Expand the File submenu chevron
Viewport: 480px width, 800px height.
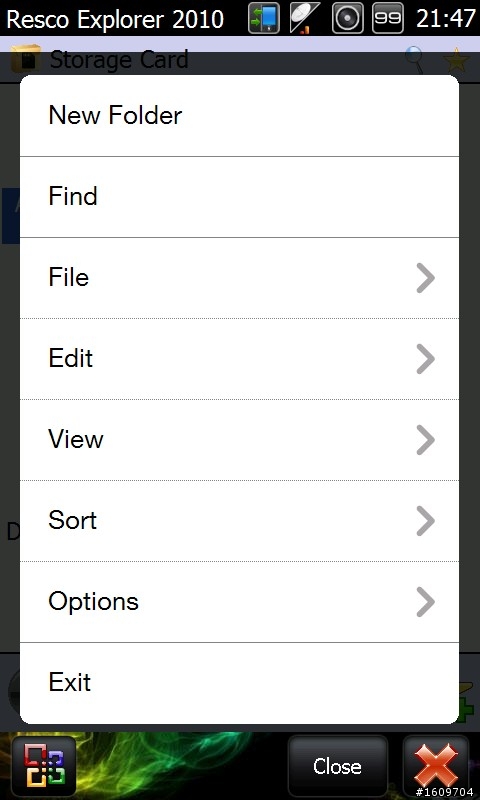coord(425,278)
